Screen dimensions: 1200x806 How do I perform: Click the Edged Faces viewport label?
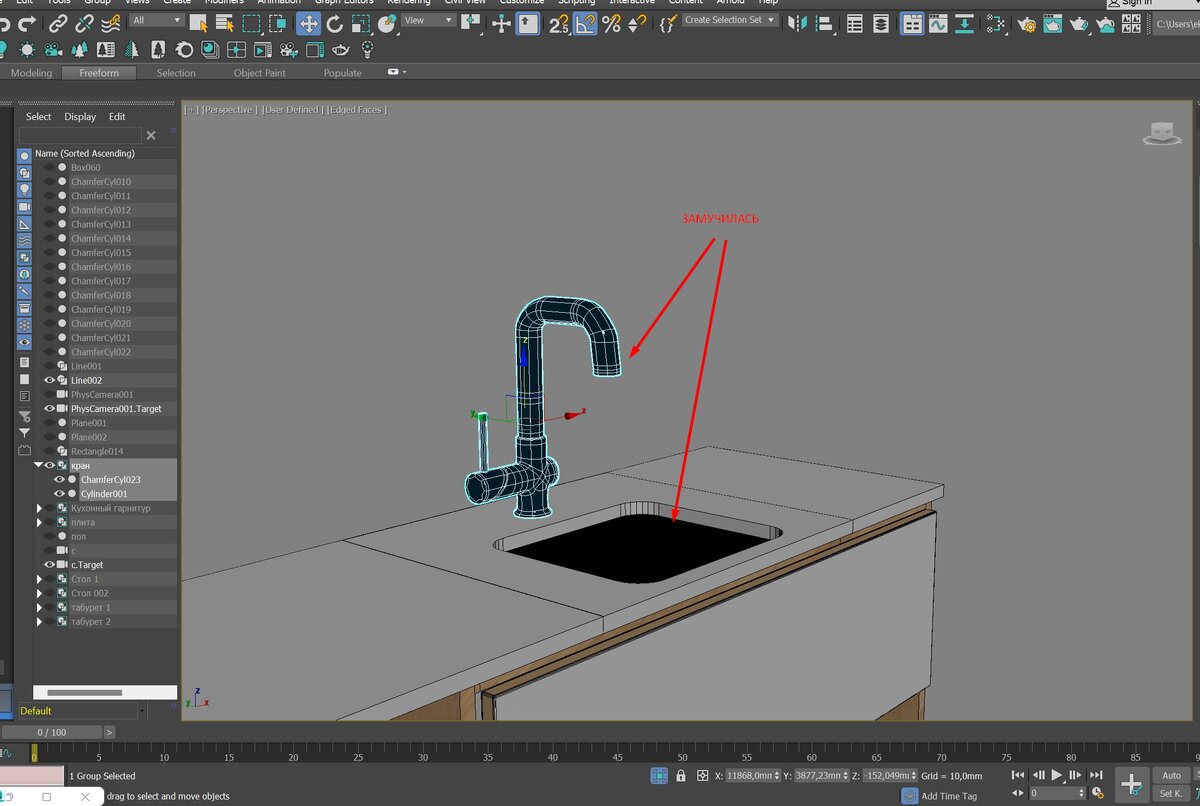(x=357, y=110)
